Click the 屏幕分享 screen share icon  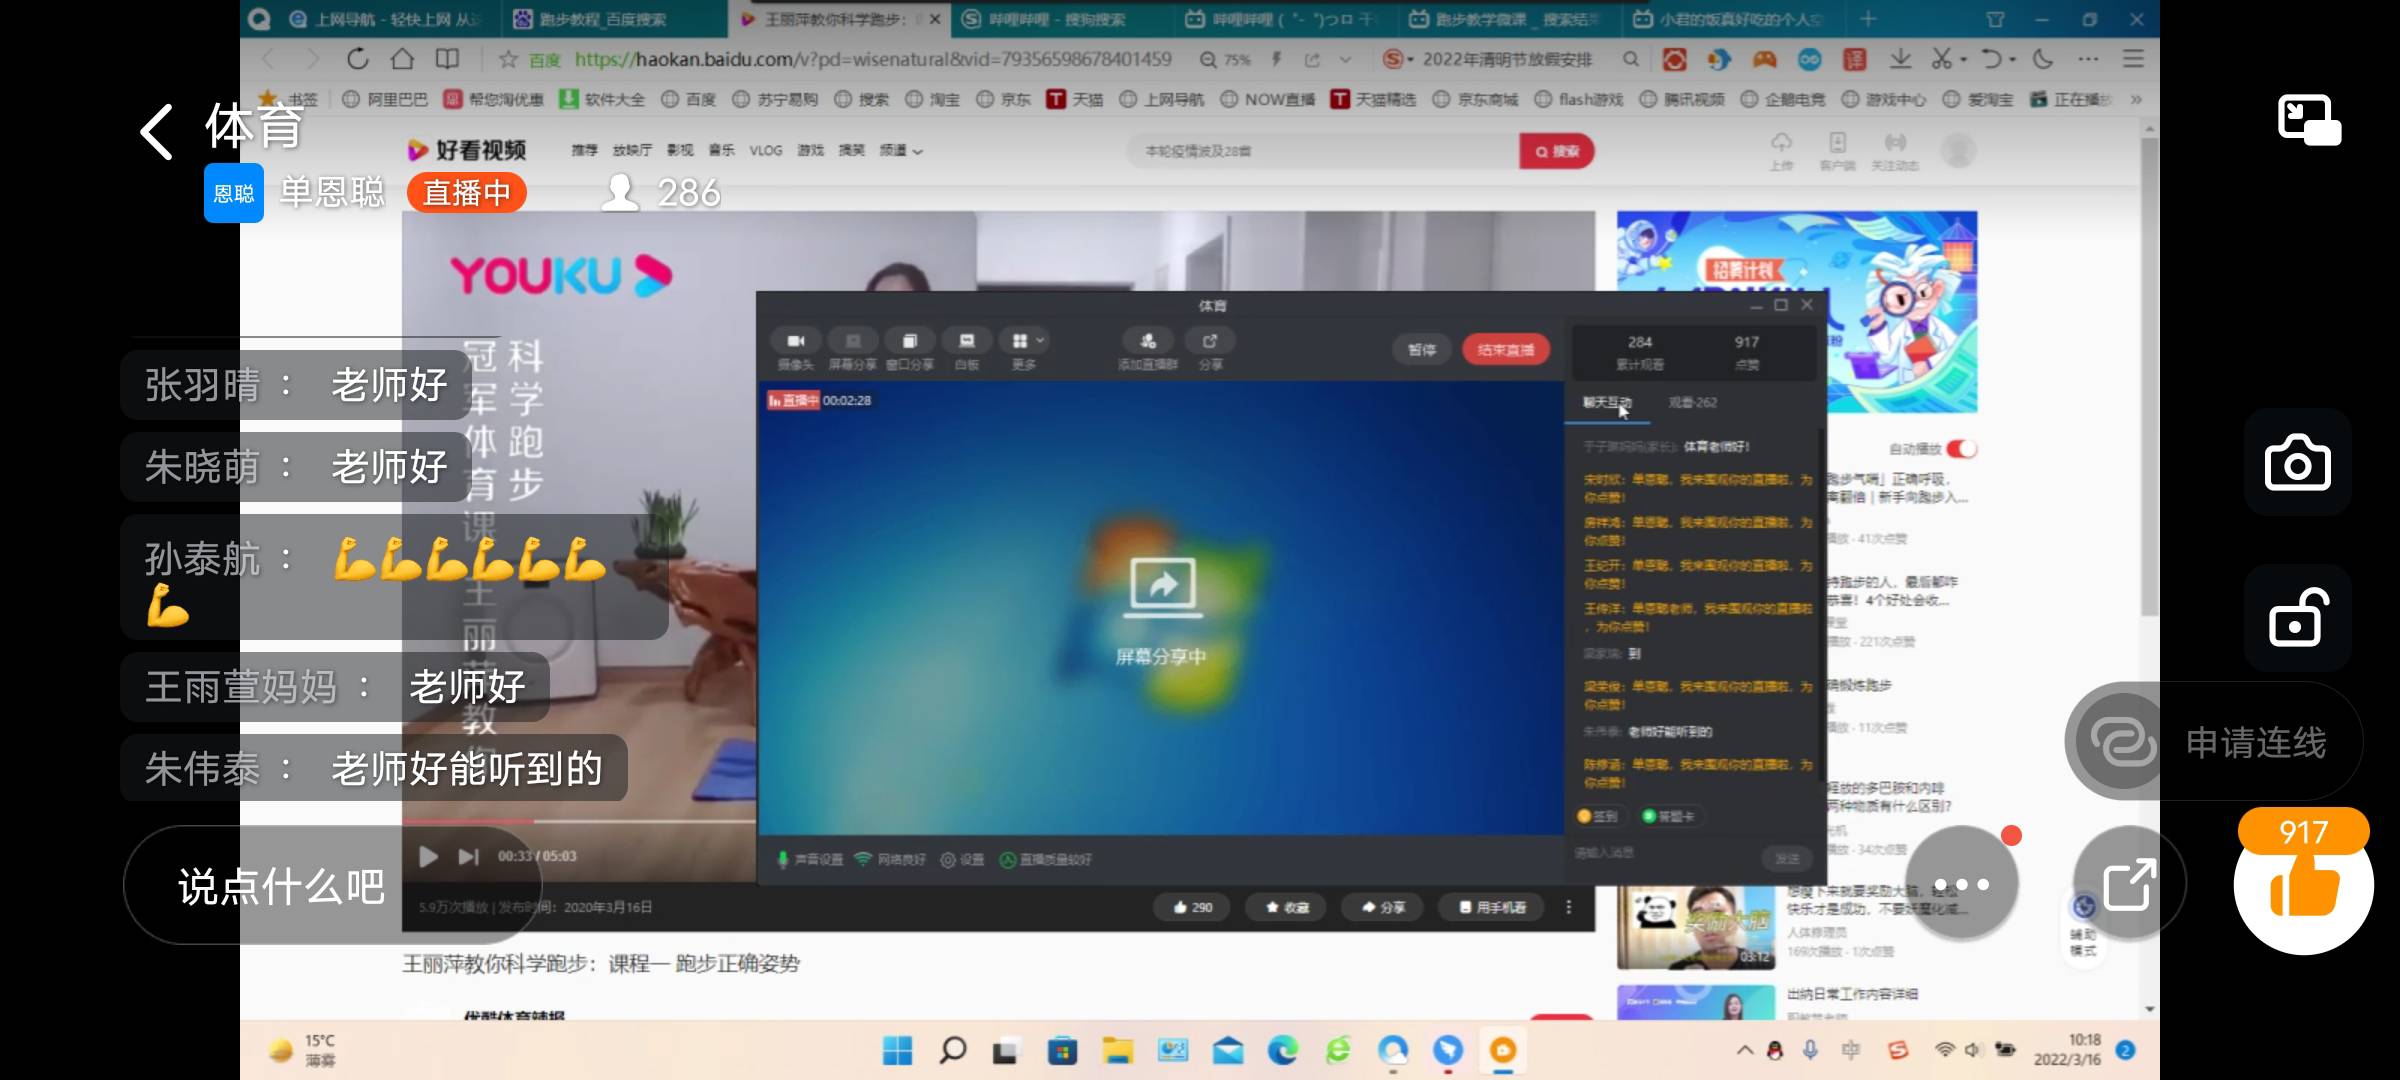853,340
